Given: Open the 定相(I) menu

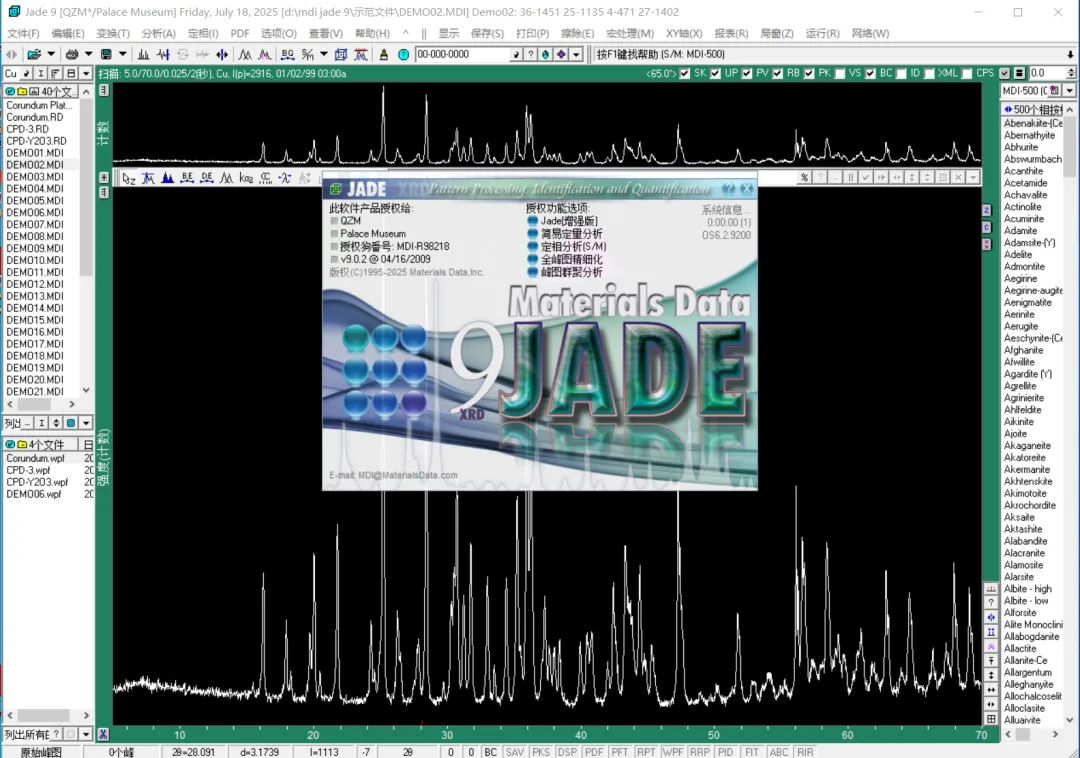Looking at the screenshot, I should pyautogui.click(x=202, y=33).
